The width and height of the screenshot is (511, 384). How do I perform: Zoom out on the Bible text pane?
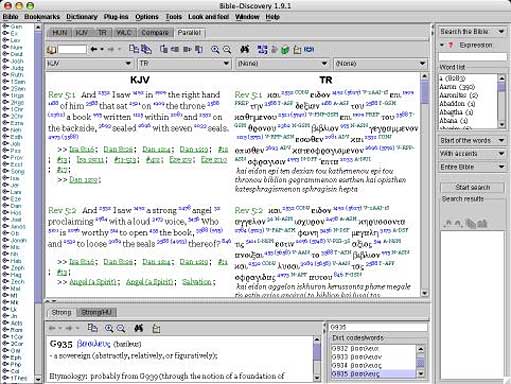[x=227, y=50]
